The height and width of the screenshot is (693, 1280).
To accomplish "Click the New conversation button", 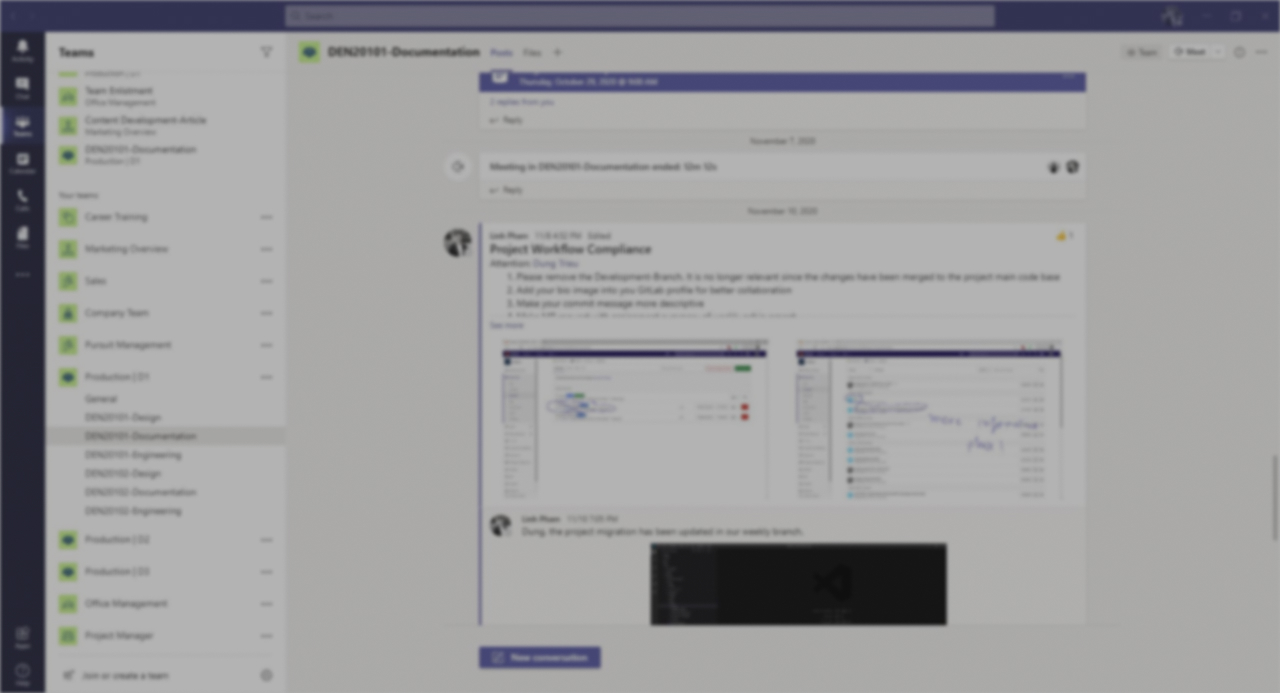I will pyautogui.click(x=540, y=657).
